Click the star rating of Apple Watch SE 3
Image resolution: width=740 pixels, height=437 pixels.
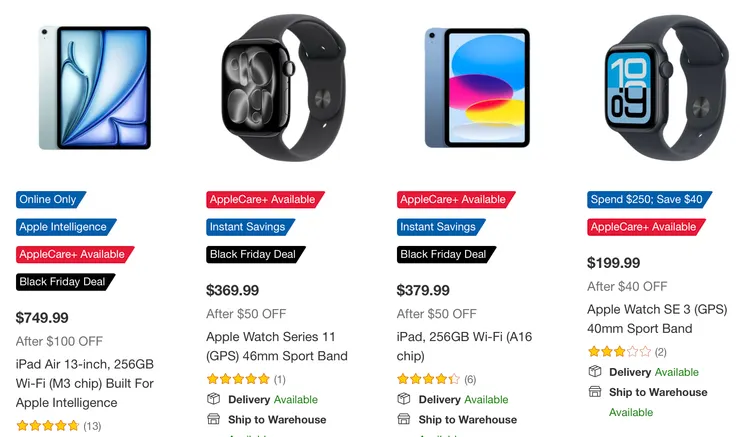618,352
